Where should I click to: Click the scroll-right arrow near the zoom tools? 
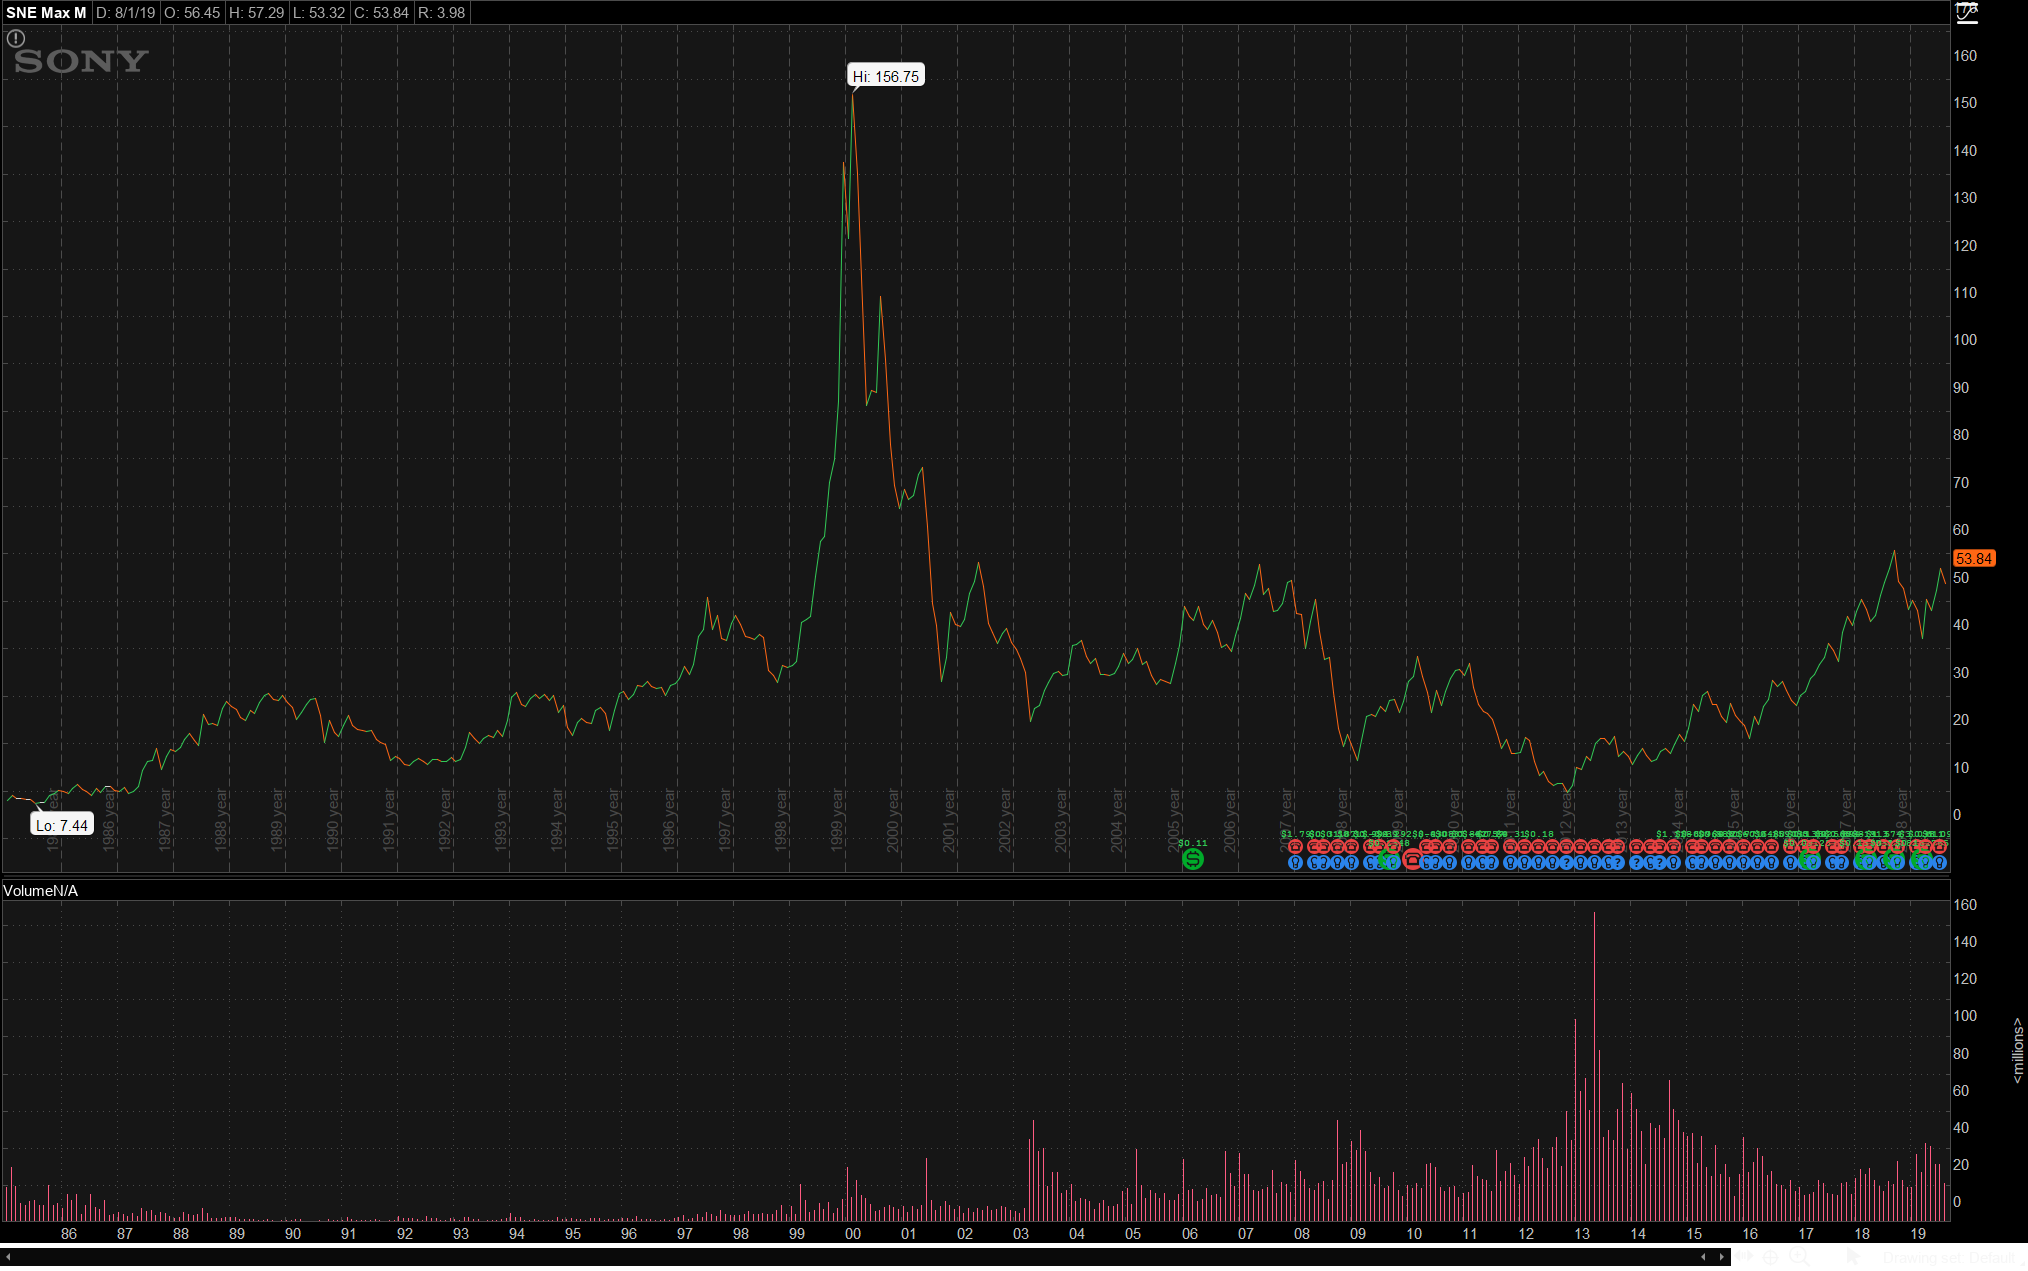tap(1721, 1257)
